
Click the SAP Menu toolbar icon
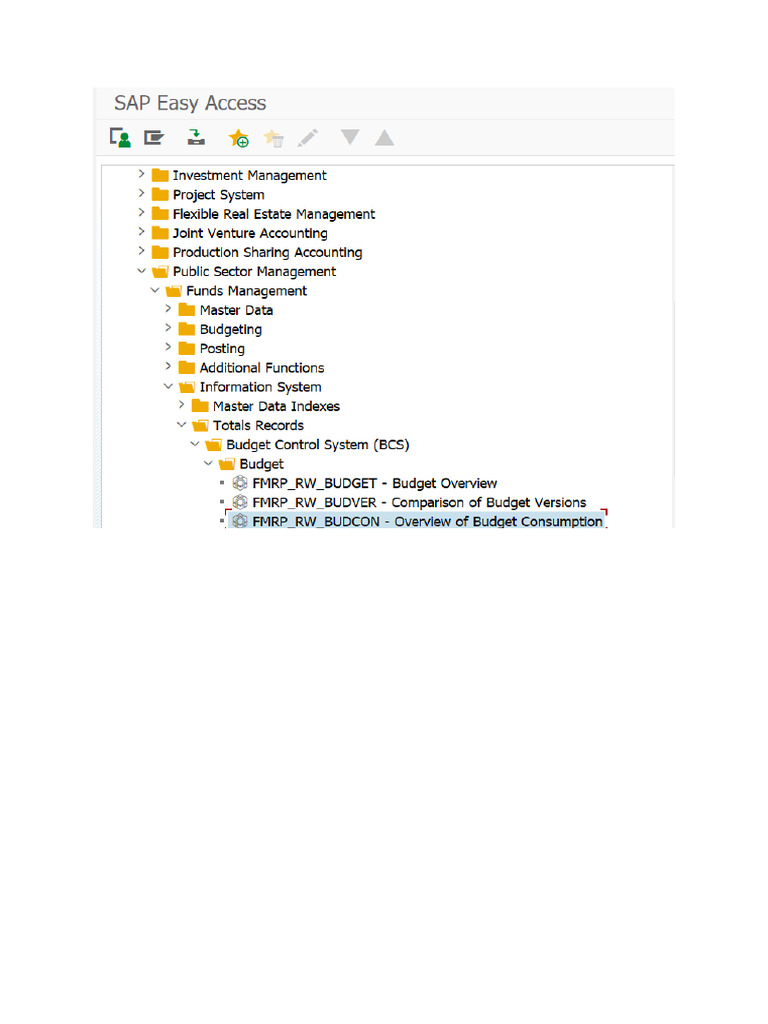coord(154,138)
